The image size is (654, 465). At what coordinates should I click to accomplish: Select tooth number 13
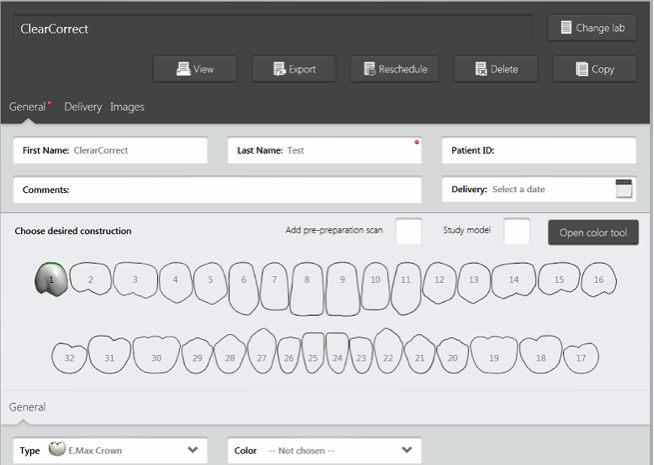(473, 281)
